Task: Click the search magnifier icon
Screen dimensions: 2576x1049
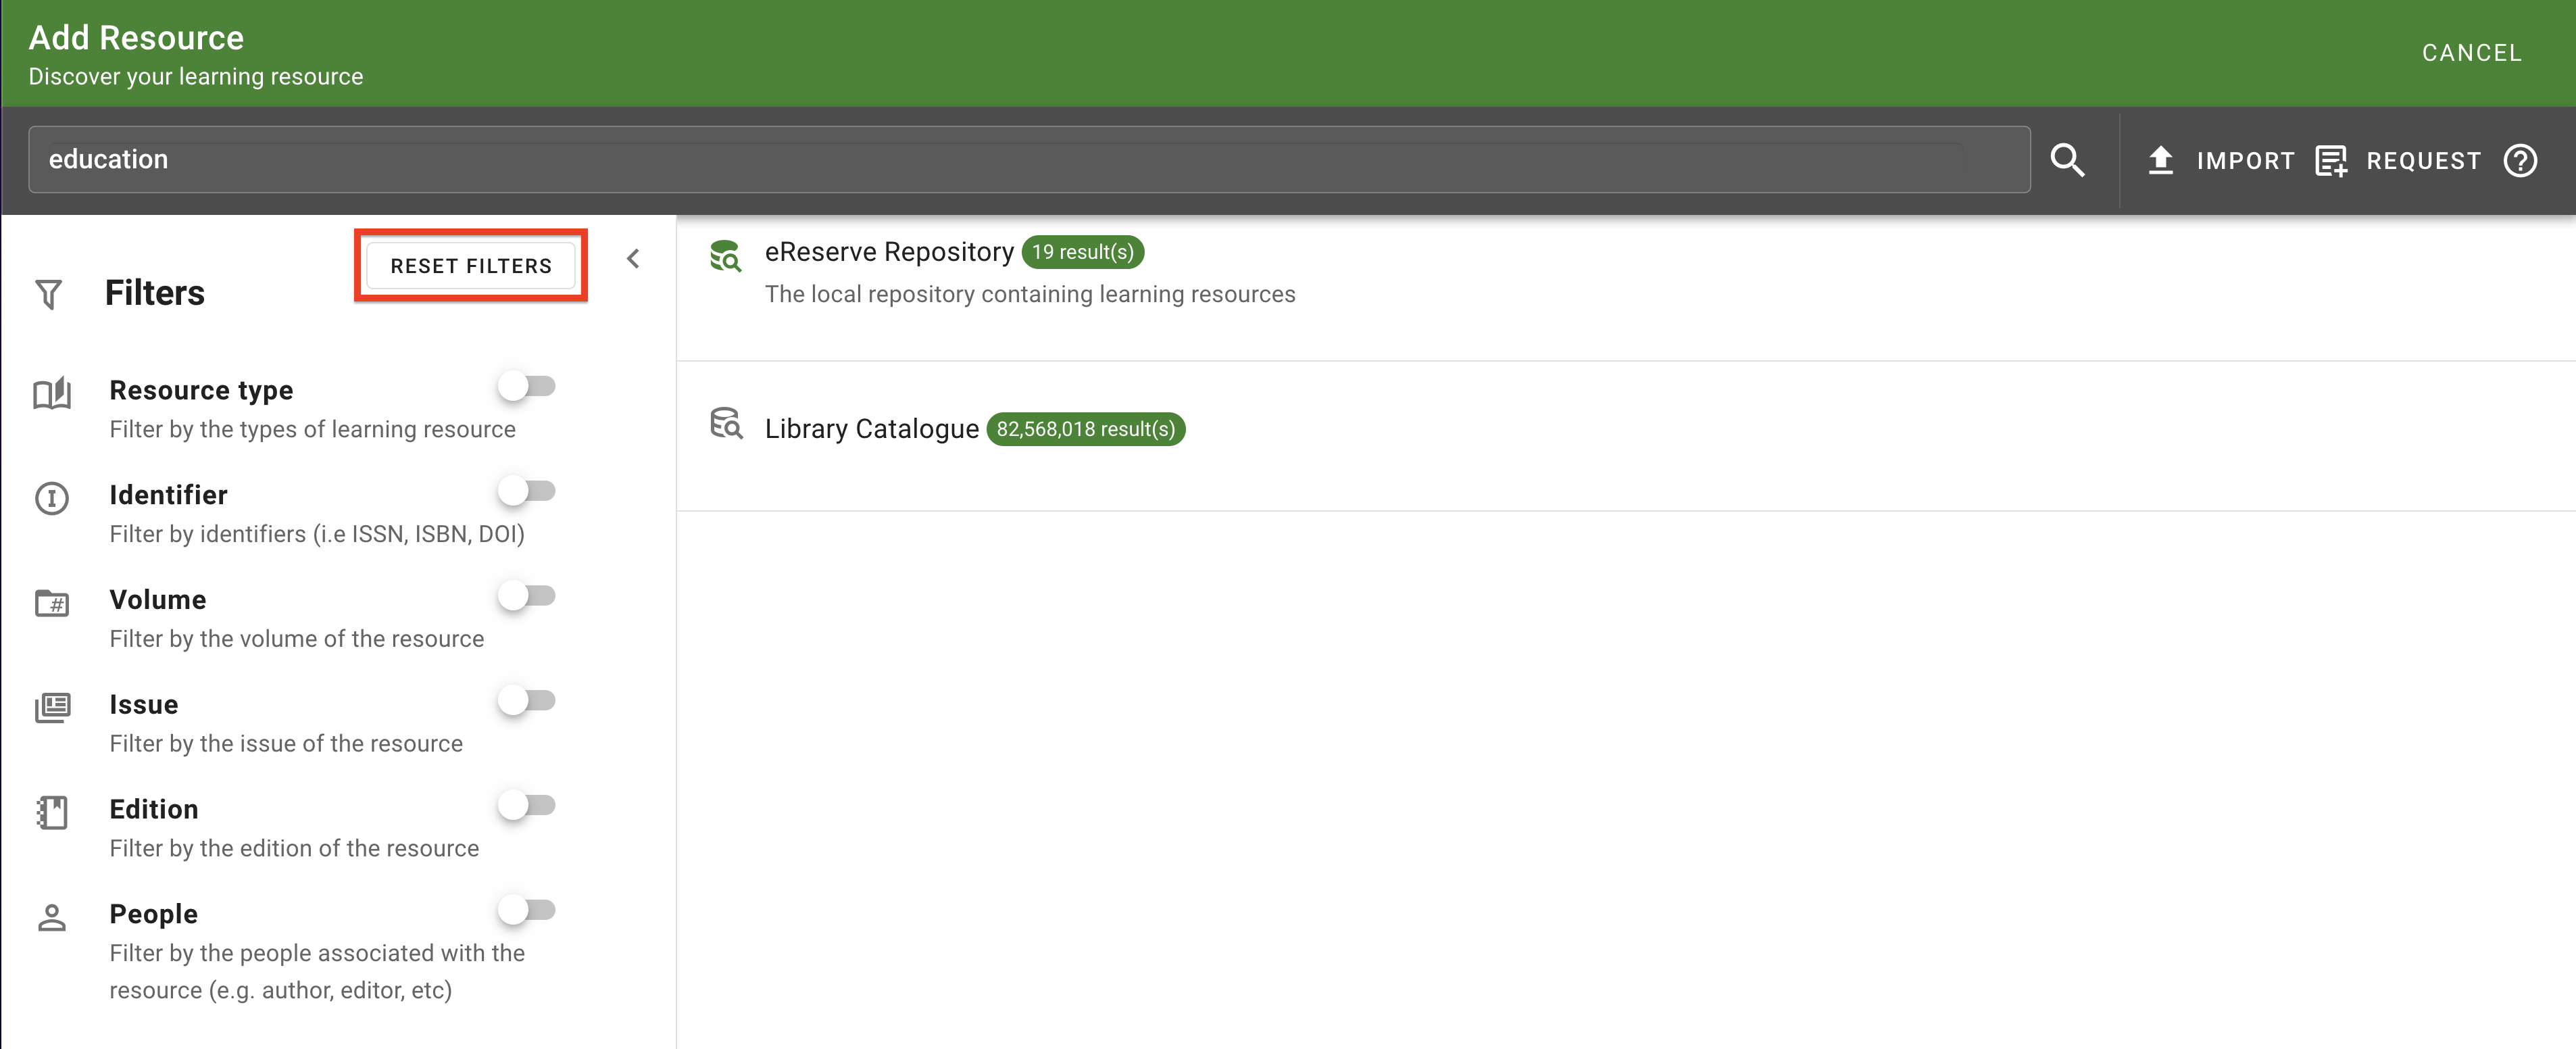Action: click(2066, 160)
